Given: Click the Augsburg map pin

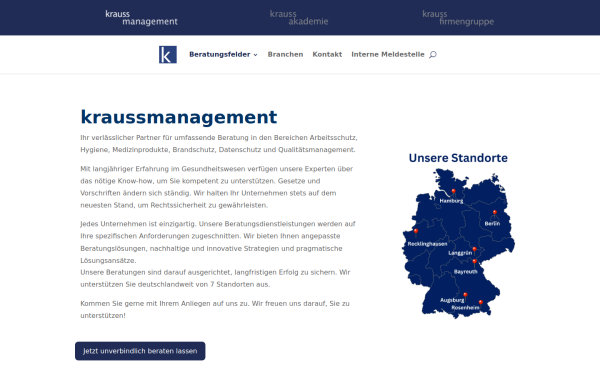Looking at the screenshot, I should (465, 296).
